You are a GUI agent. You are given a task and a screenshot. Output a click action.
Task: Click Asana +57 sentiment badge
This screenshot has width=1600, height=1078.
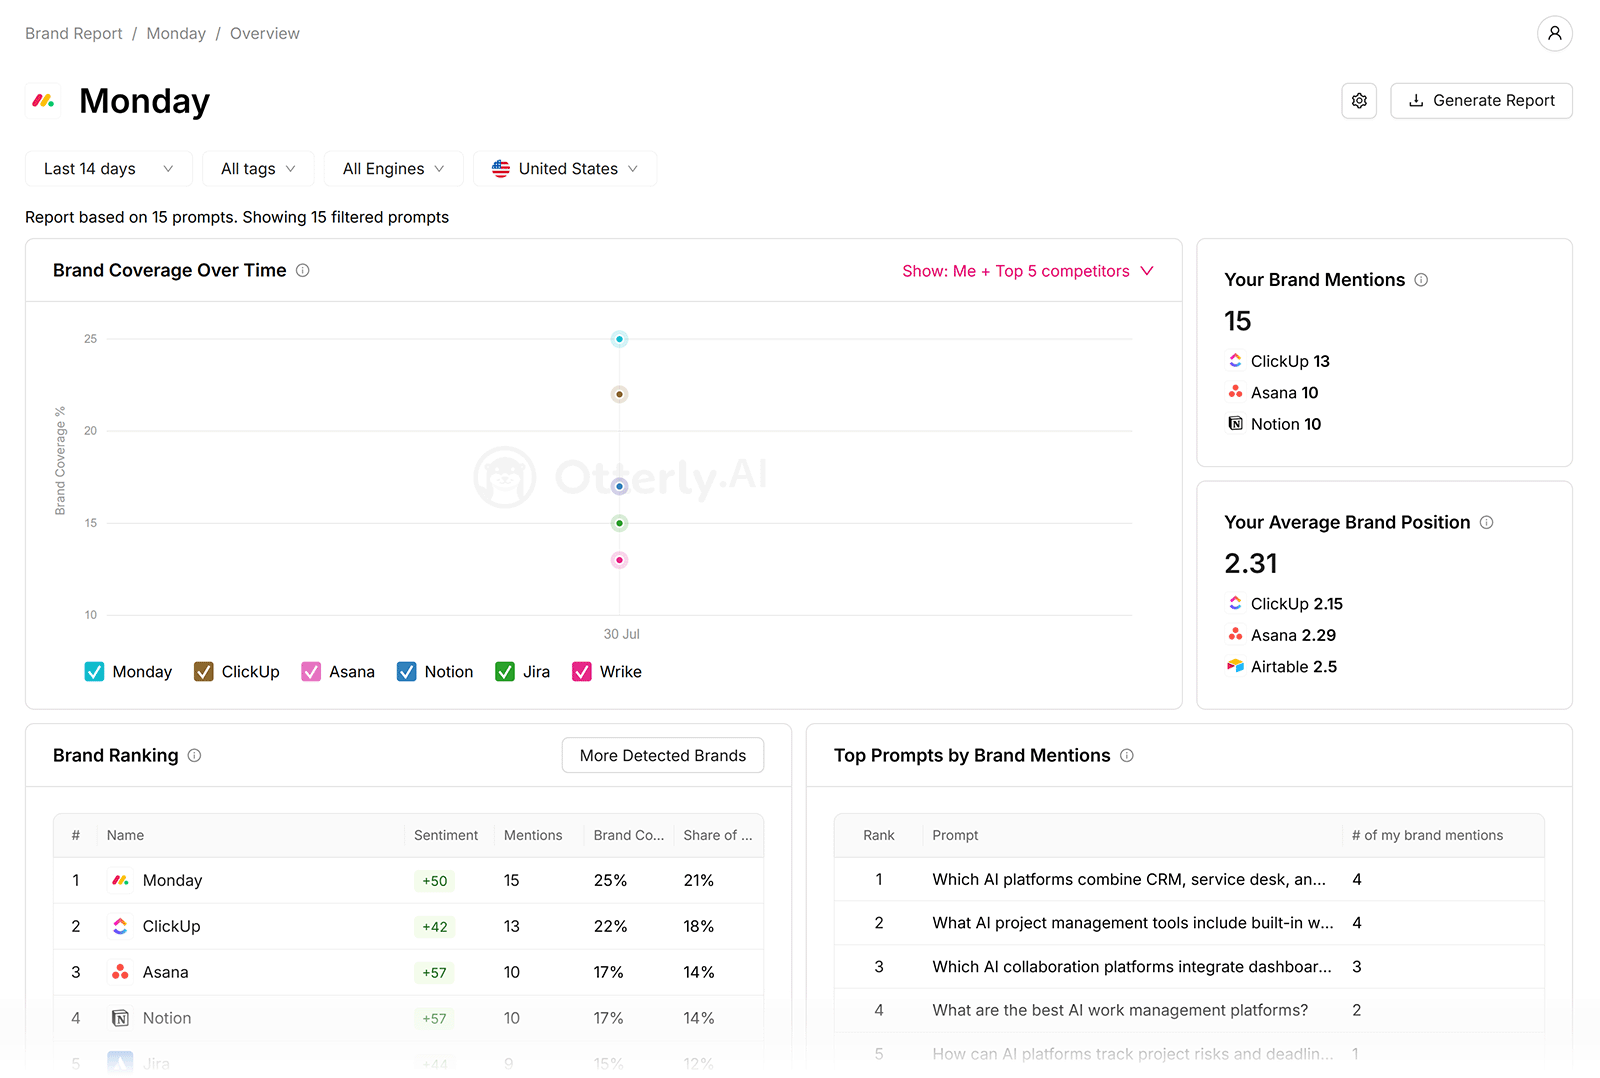434,973
